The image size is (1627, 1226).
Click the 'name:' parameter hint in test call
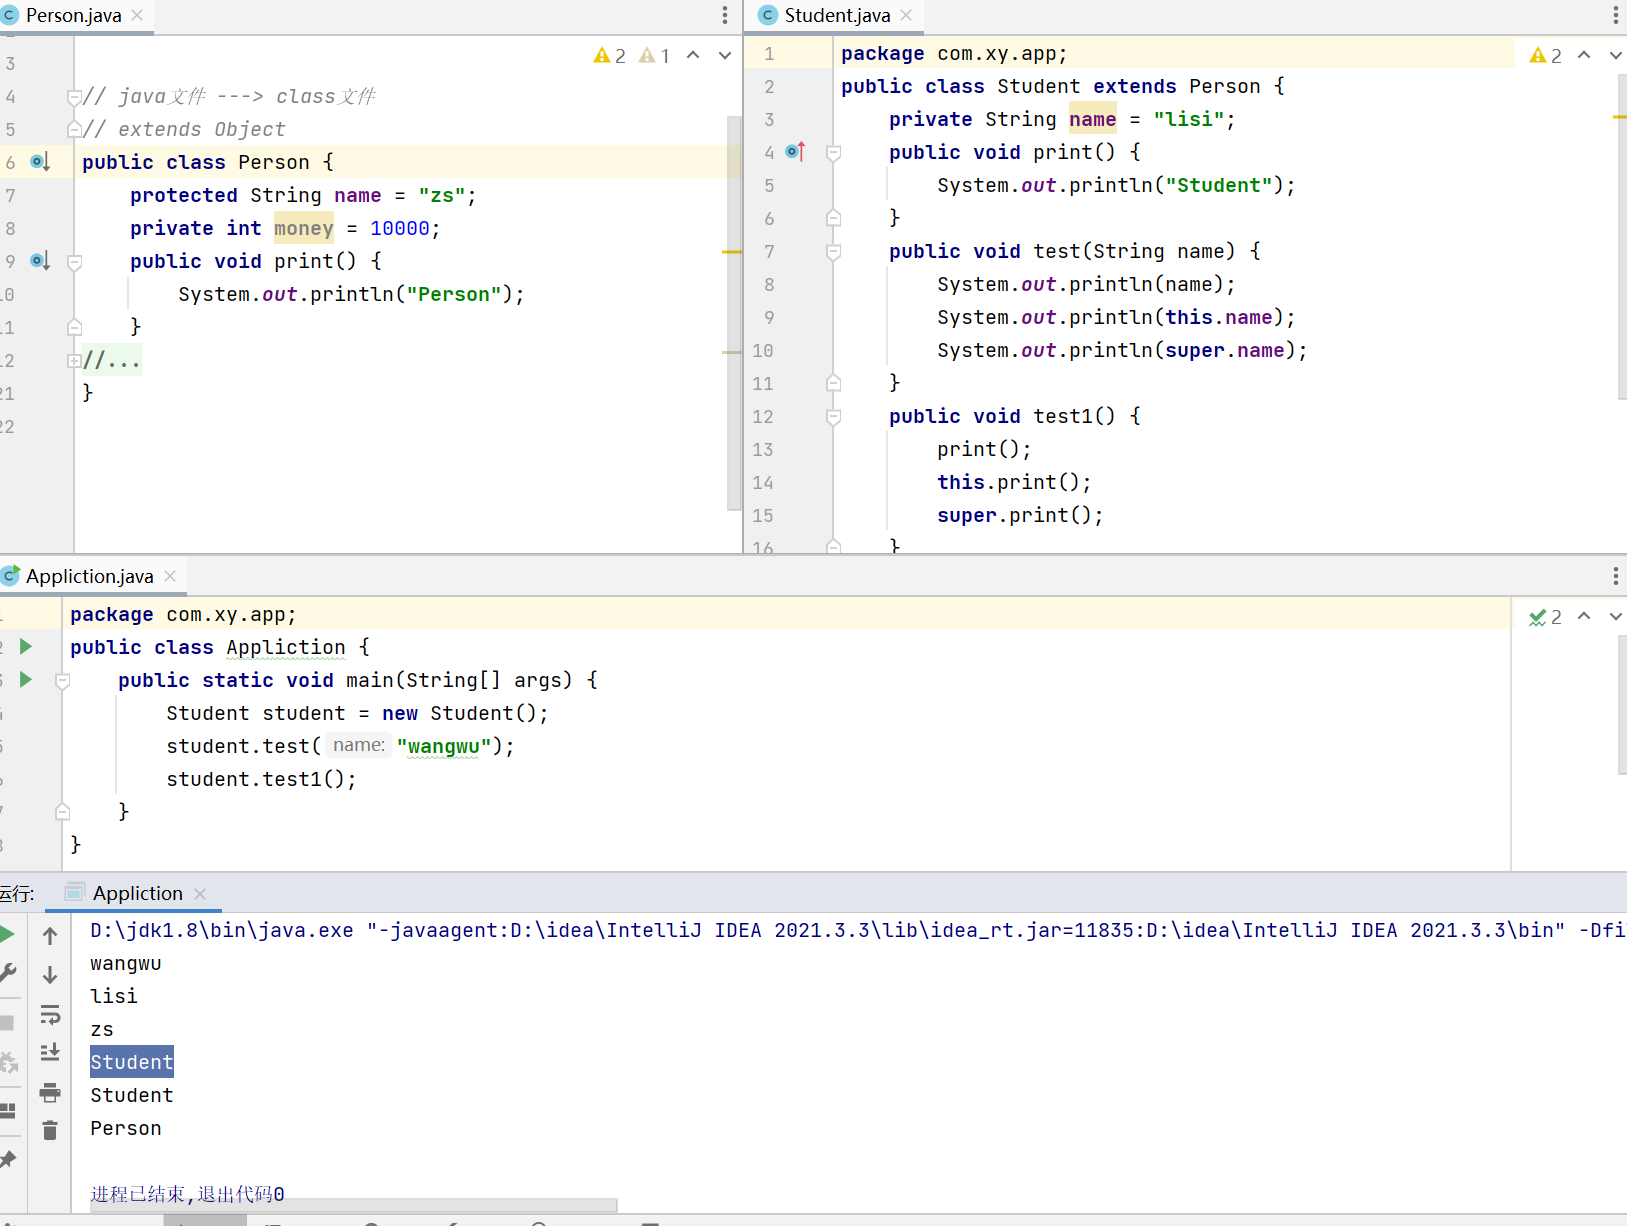point(358,745)
